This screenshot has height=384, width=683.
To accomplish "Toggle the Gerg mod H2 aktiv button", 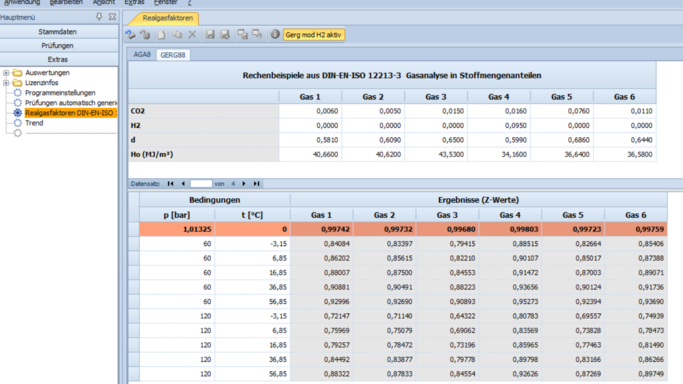I will (x=314, y=35).
